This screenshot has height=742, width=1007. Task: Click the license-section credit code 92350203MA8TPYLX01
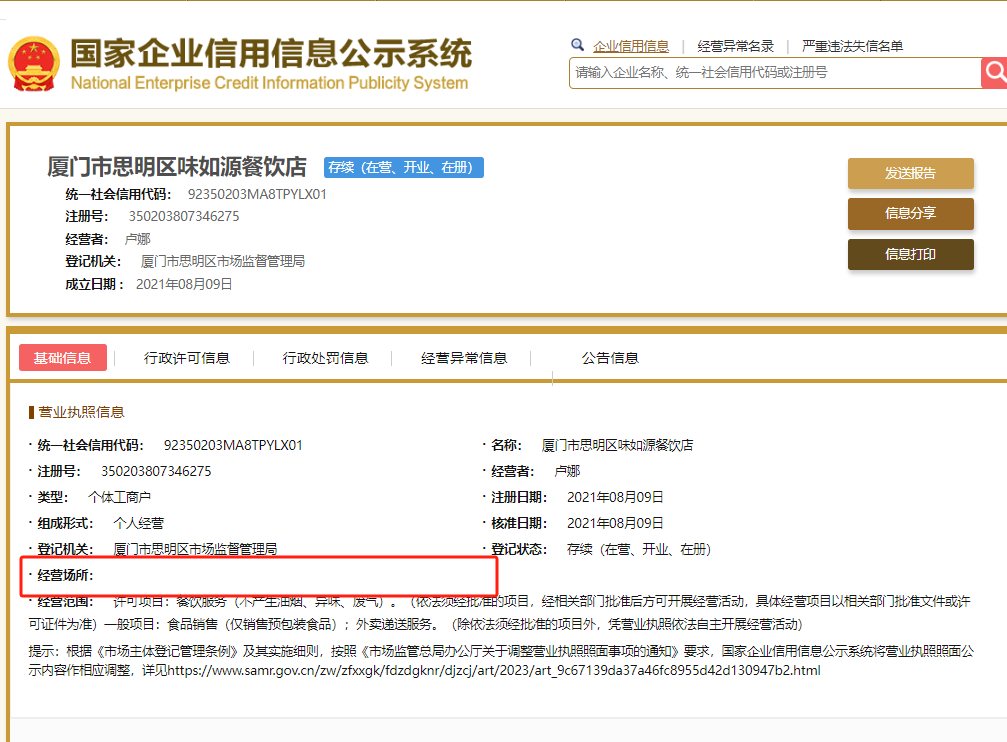tap(233, 445)
